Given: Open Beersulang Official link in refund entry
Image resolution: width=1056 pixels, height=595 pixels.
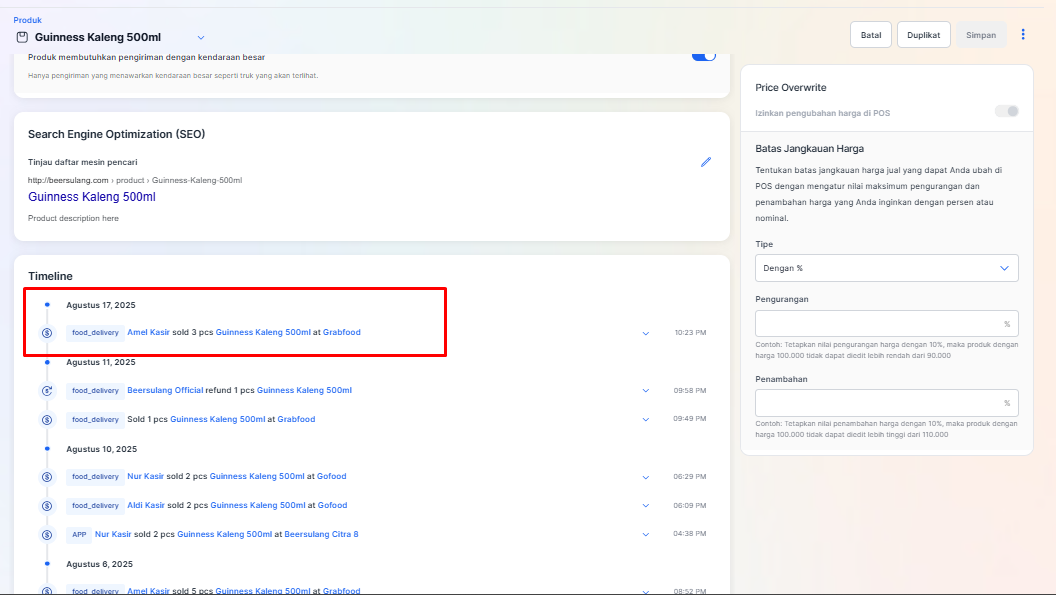Looking at the screenshot, I should (x=165, y=390).
